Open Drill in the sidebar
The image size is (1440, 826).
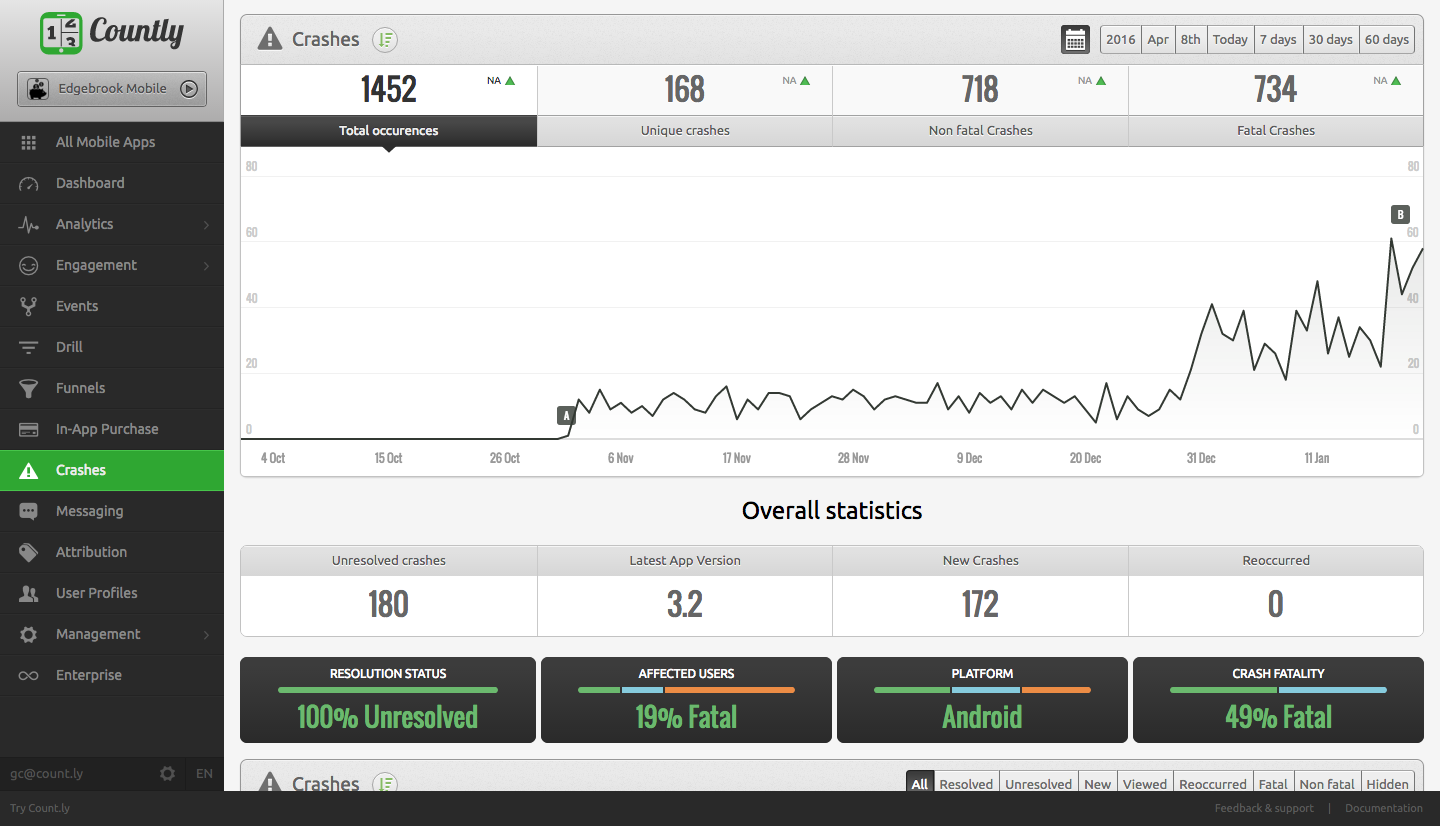(112, 347)
